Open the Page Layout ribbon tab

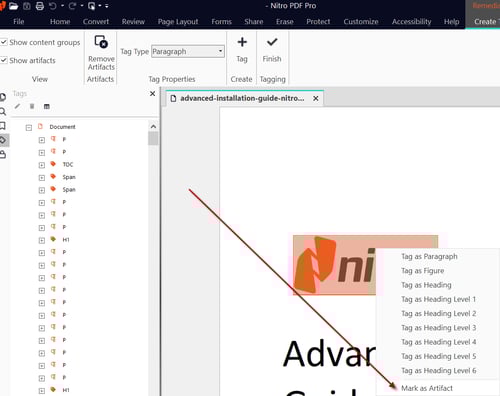click(x=178, y=22)
